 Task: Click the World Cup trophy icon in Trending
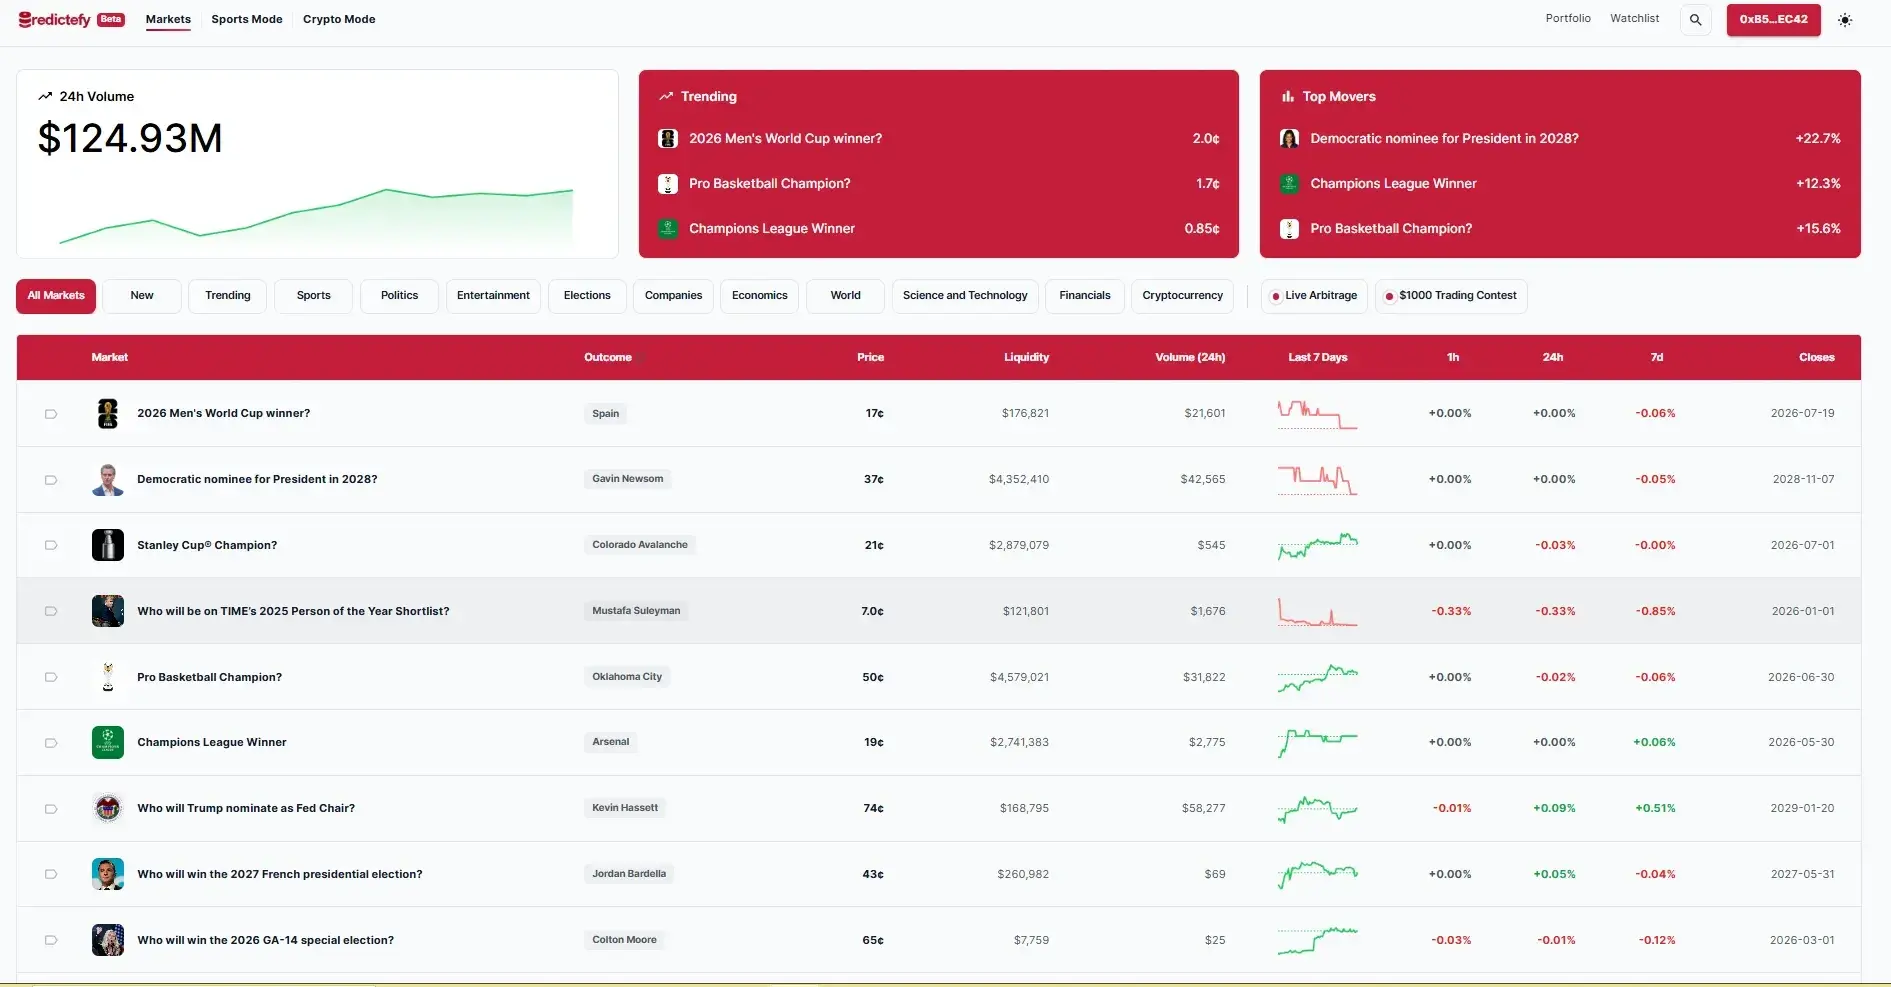coord(668,139)
